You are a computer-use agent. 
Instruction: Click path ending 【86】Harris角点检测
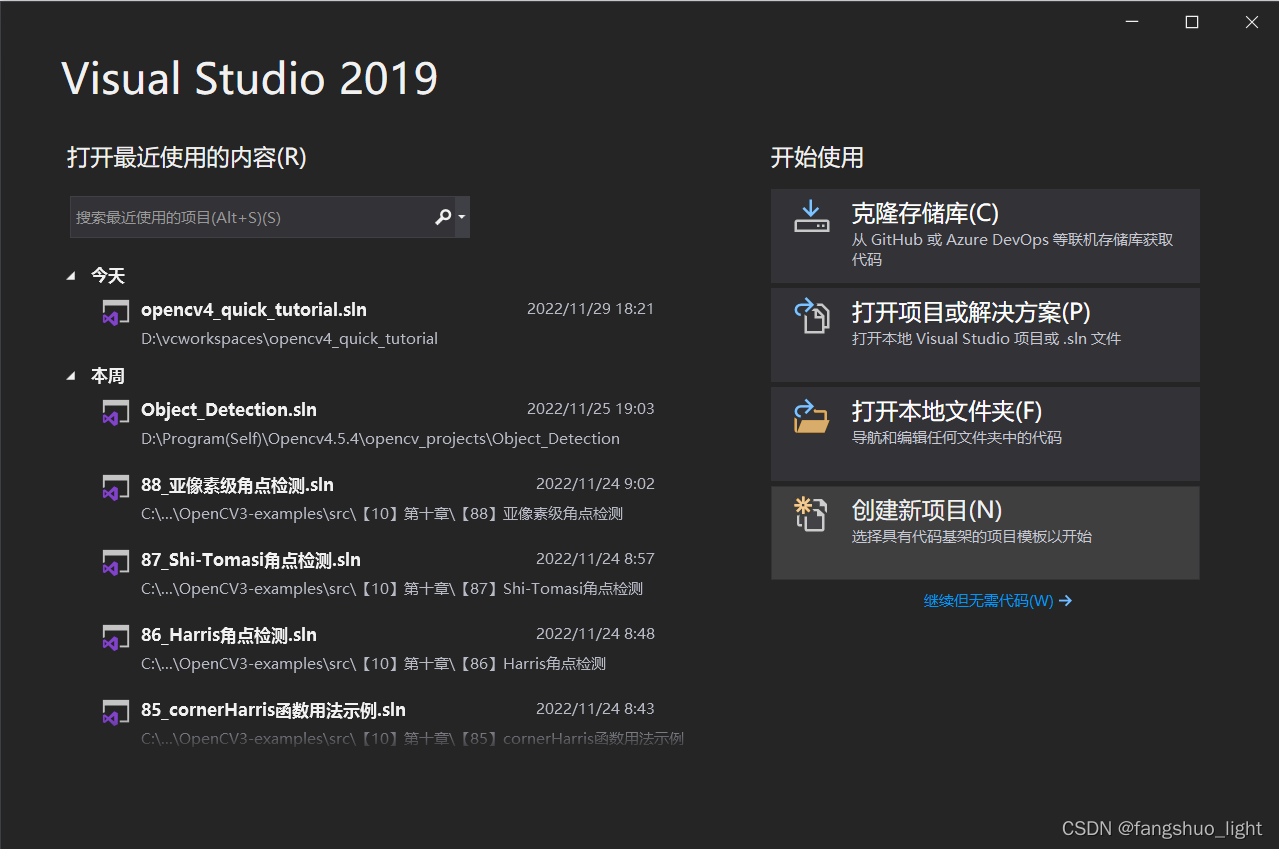[373, 664]
